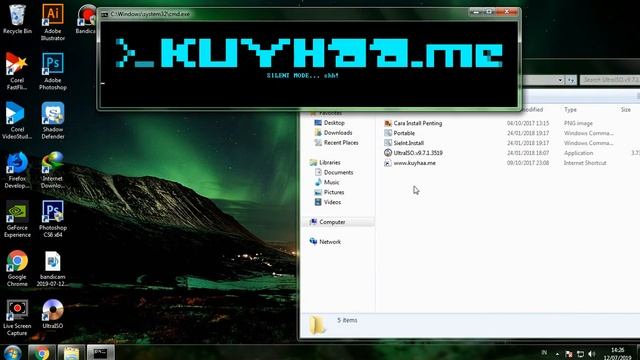The image size is (640, 360).
Task: Open Downloads in Explorer favorites
Action: (333, 133)
